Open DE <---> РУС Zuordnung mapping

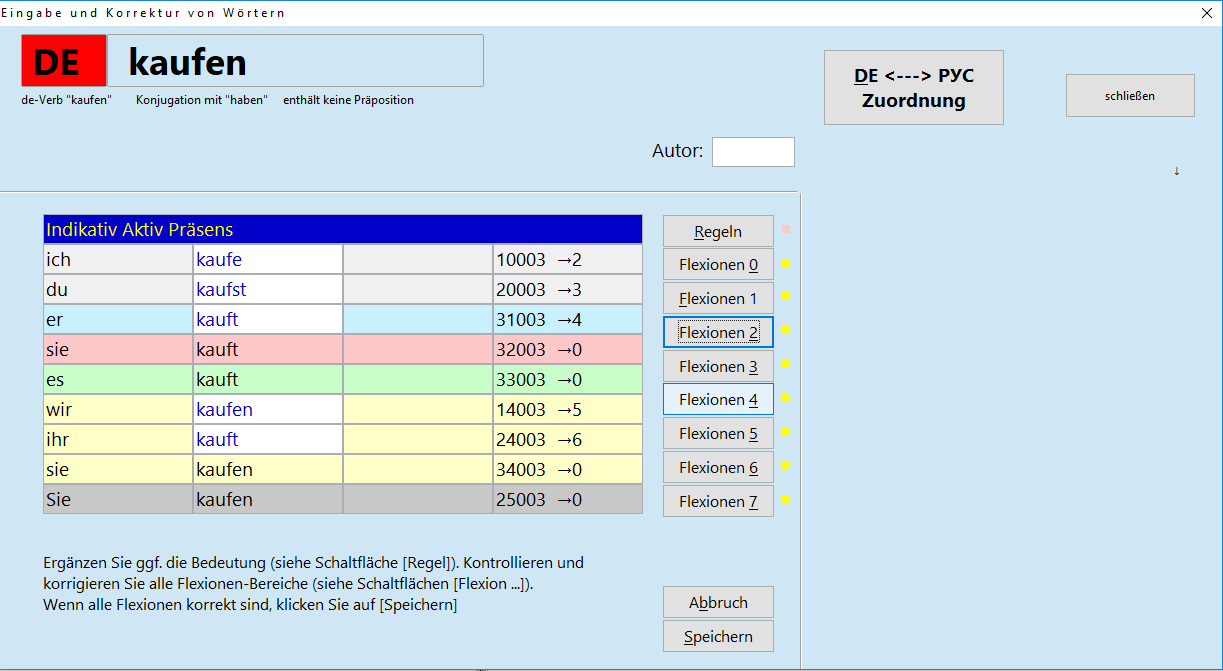pyautogui.click(x=913, y=88)
